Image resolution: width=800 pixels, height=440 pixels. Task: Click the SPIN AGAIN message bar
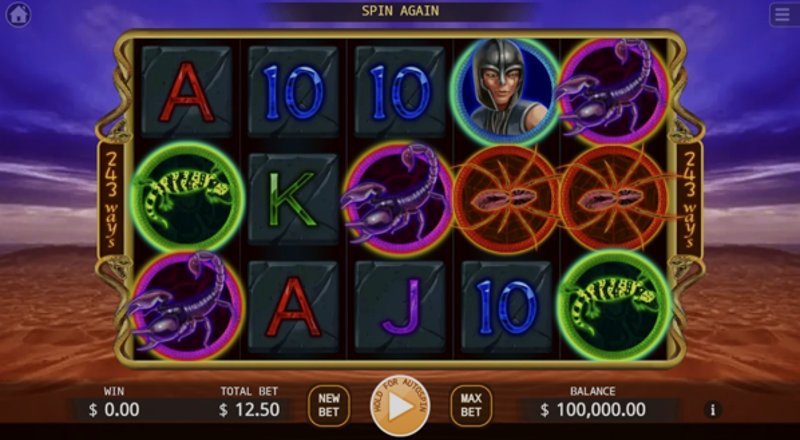tap(401, 11)
